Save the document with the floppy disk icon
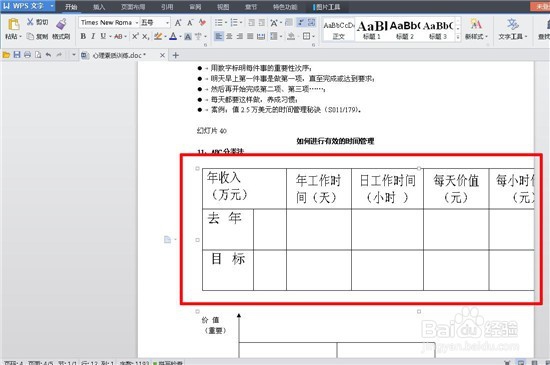The image size is (550, 365). tap(17, 55)
